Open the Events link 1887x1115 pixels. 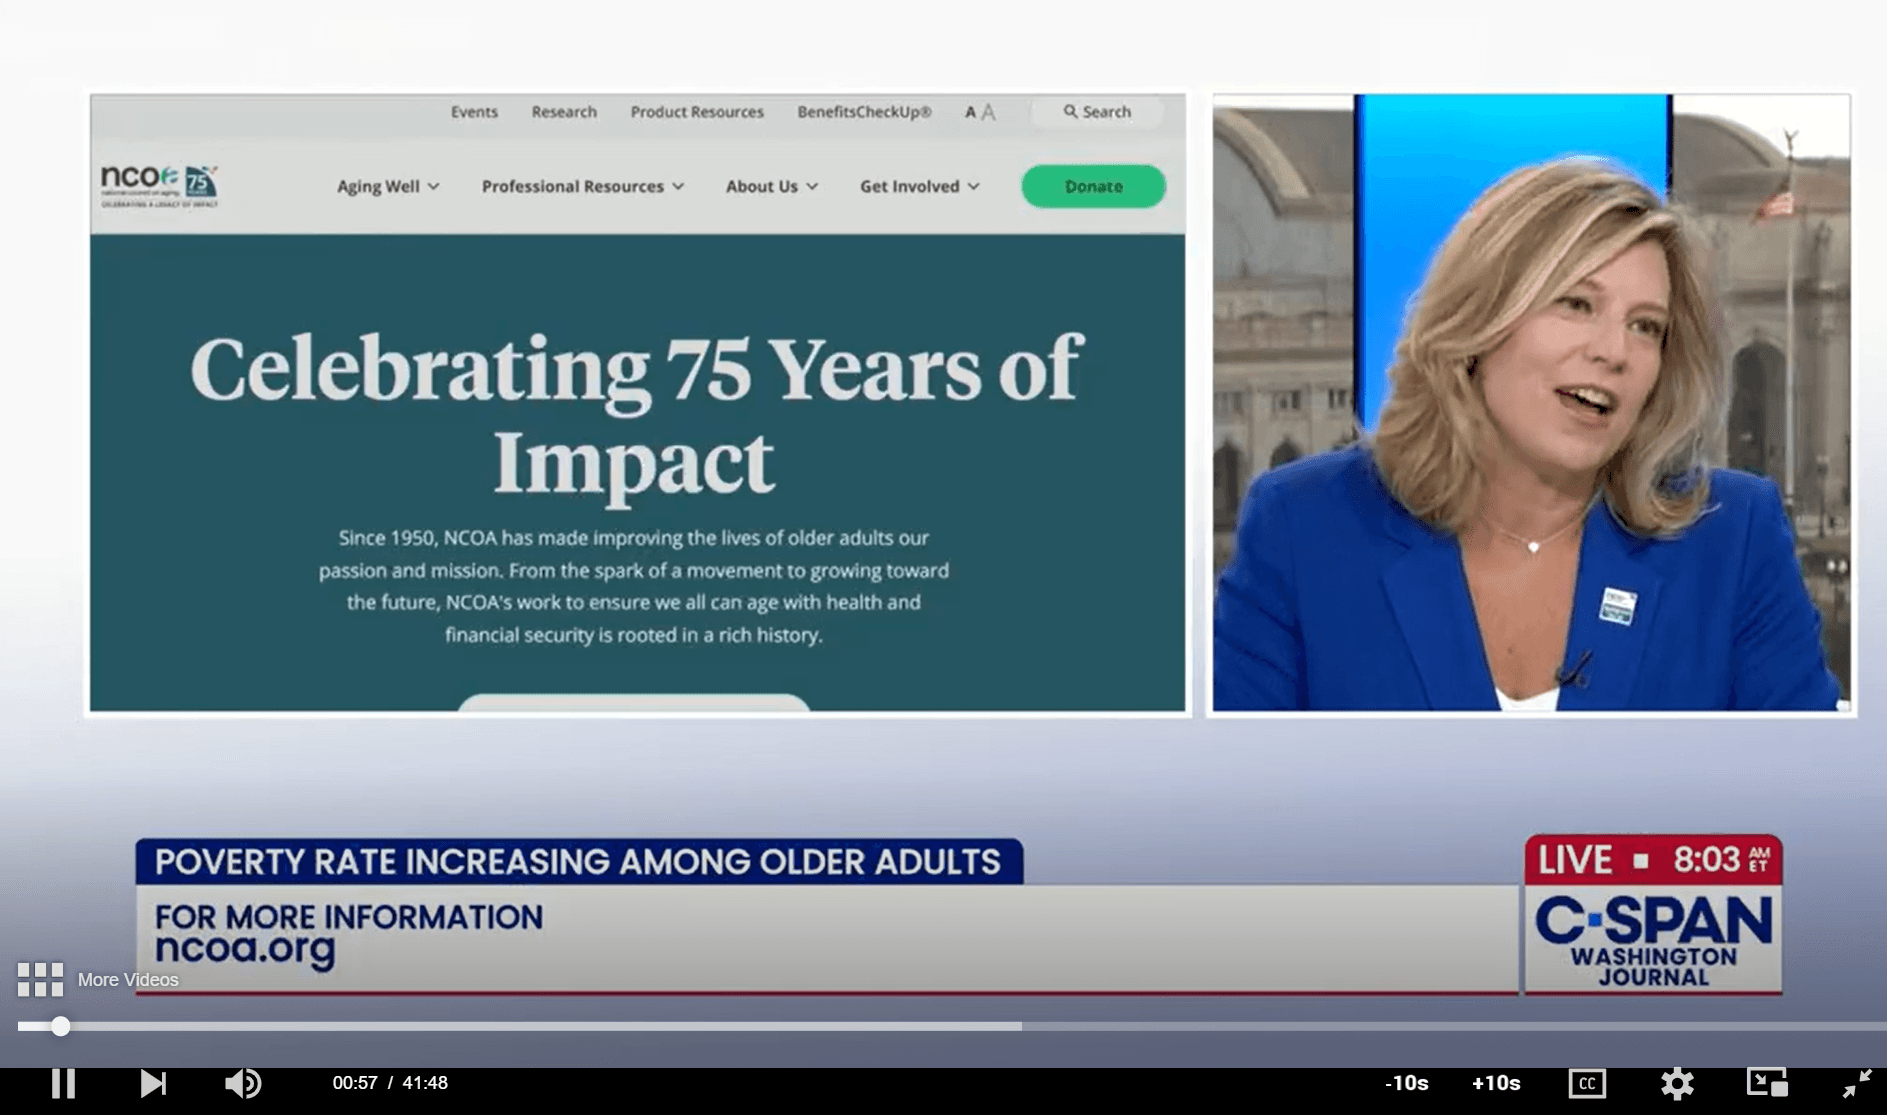click(474, 112)
